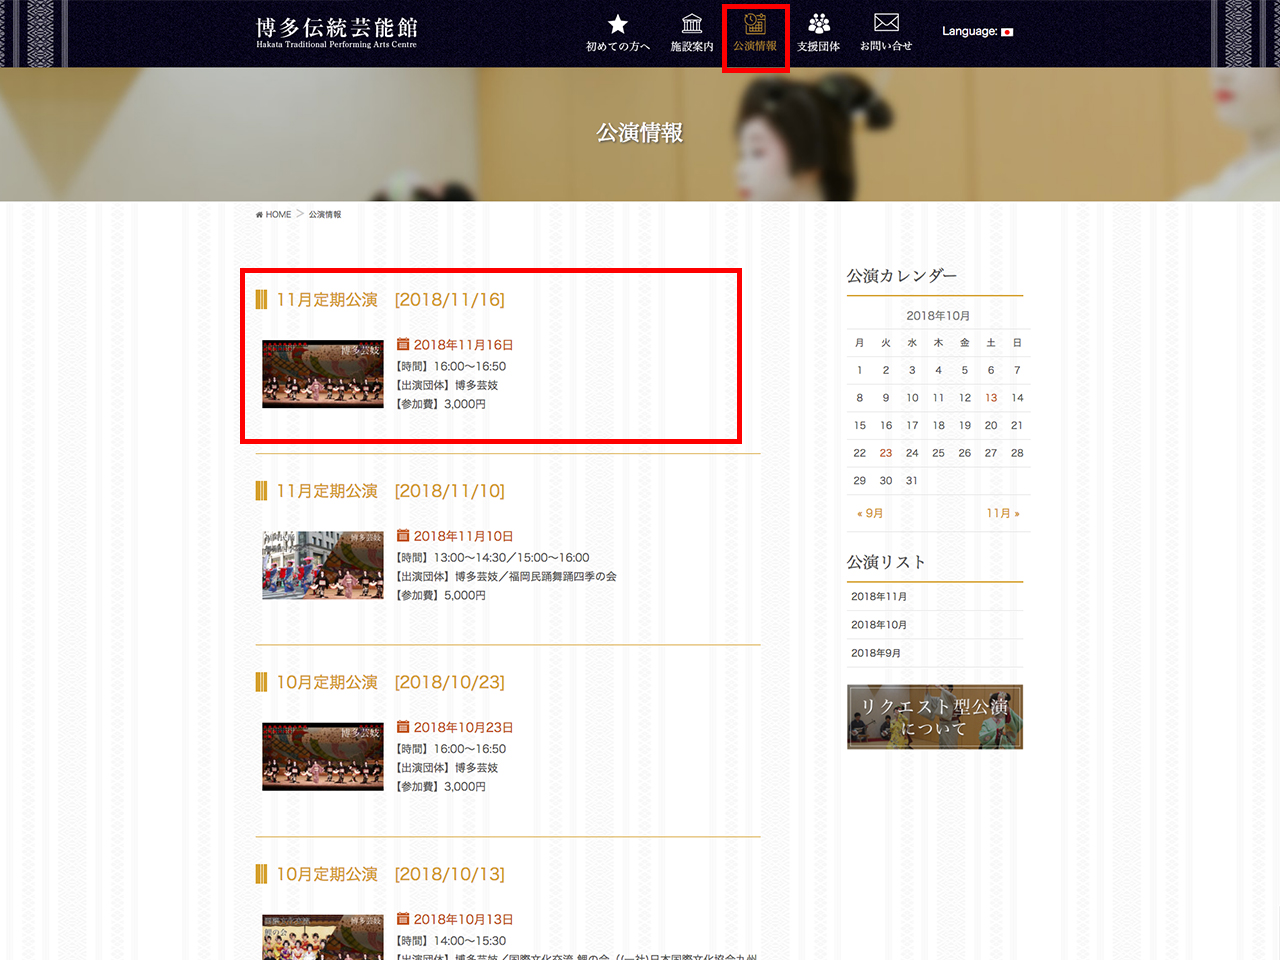Click the Japanese flag language icon
This screenshot has width=1280, height=960.
tap(1007, 32)
